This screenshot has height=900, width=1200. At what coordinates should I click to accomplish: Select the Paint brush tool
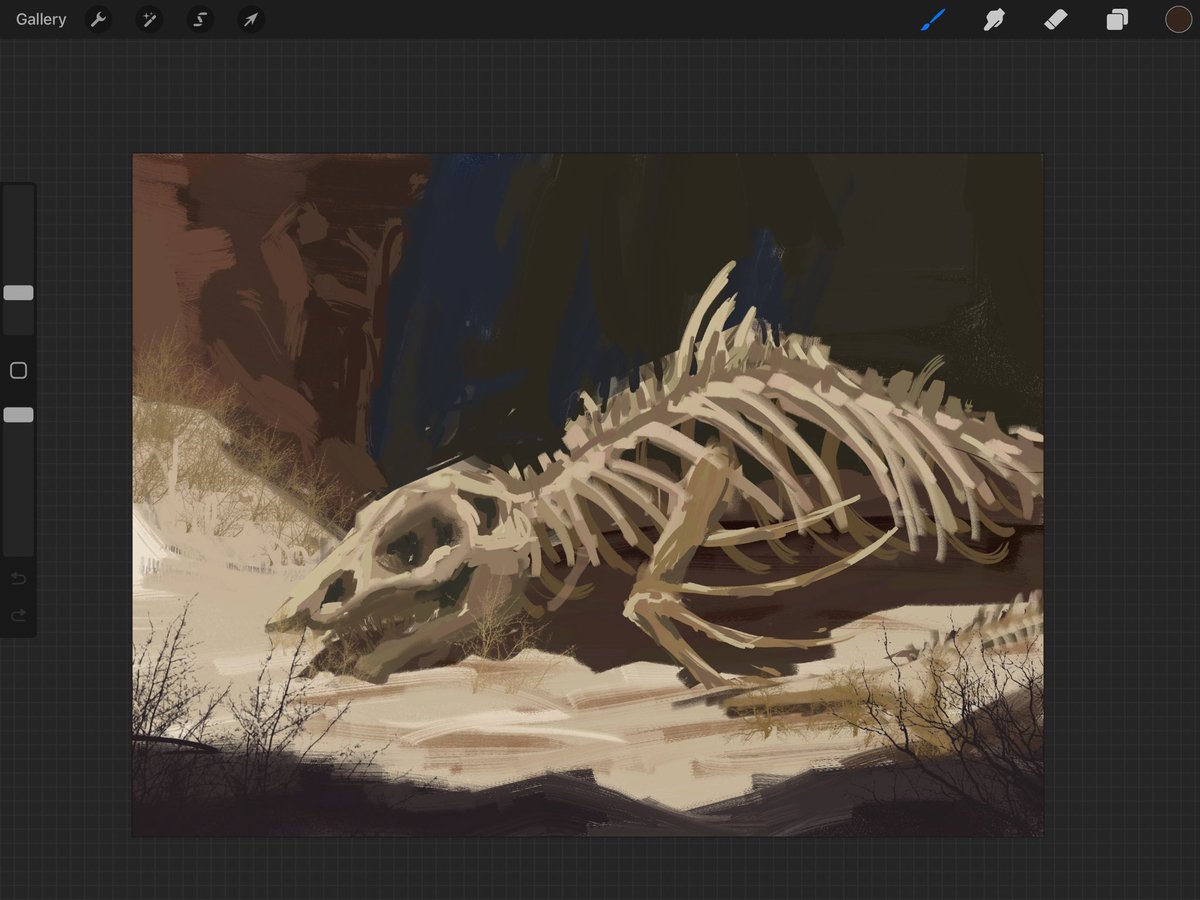933,19
